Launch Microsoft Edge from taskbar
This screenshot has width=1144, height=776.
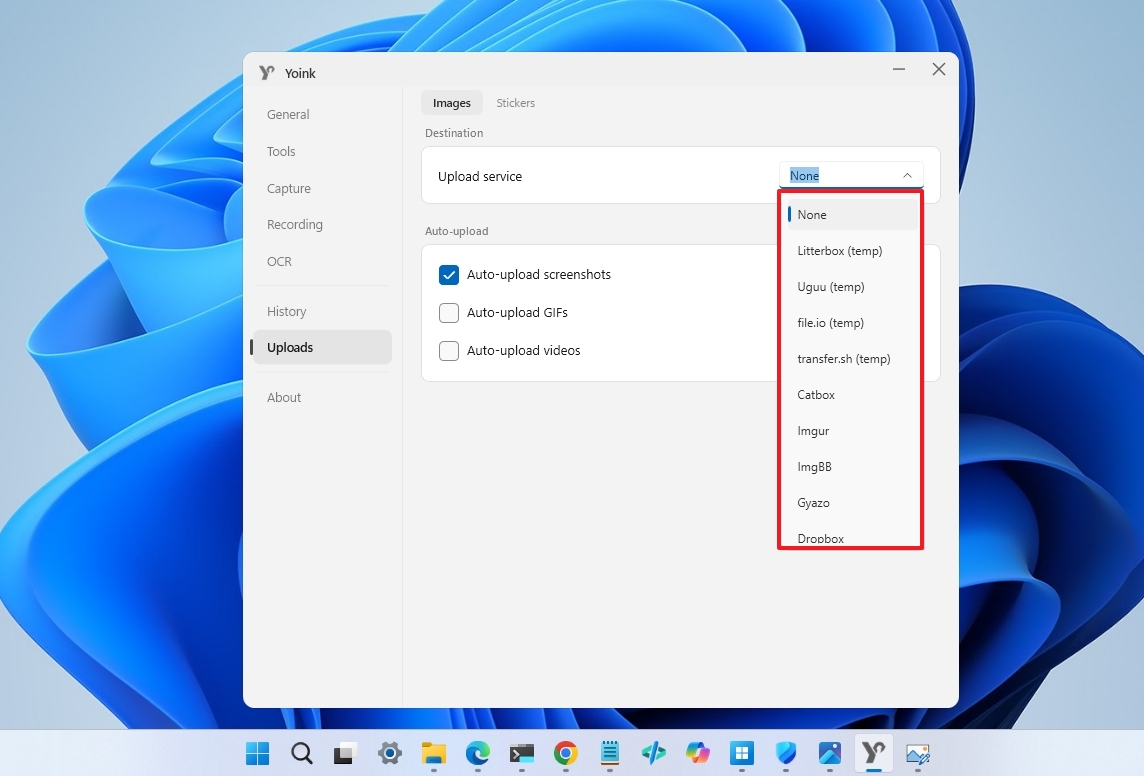(478, 753)
